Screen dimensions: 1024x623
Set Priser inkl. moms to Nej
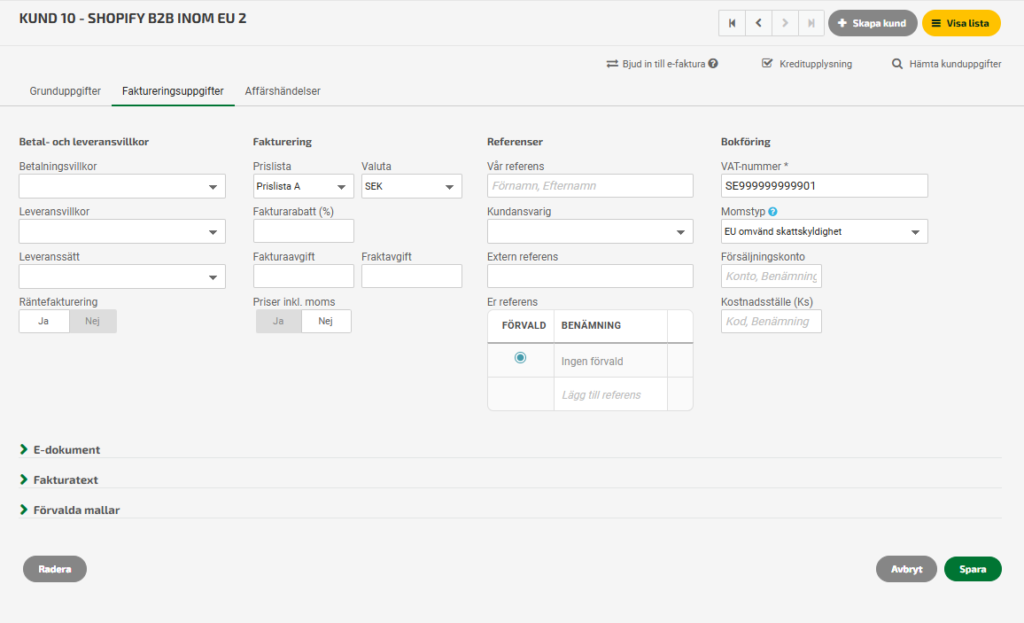[x=326, y=321]
